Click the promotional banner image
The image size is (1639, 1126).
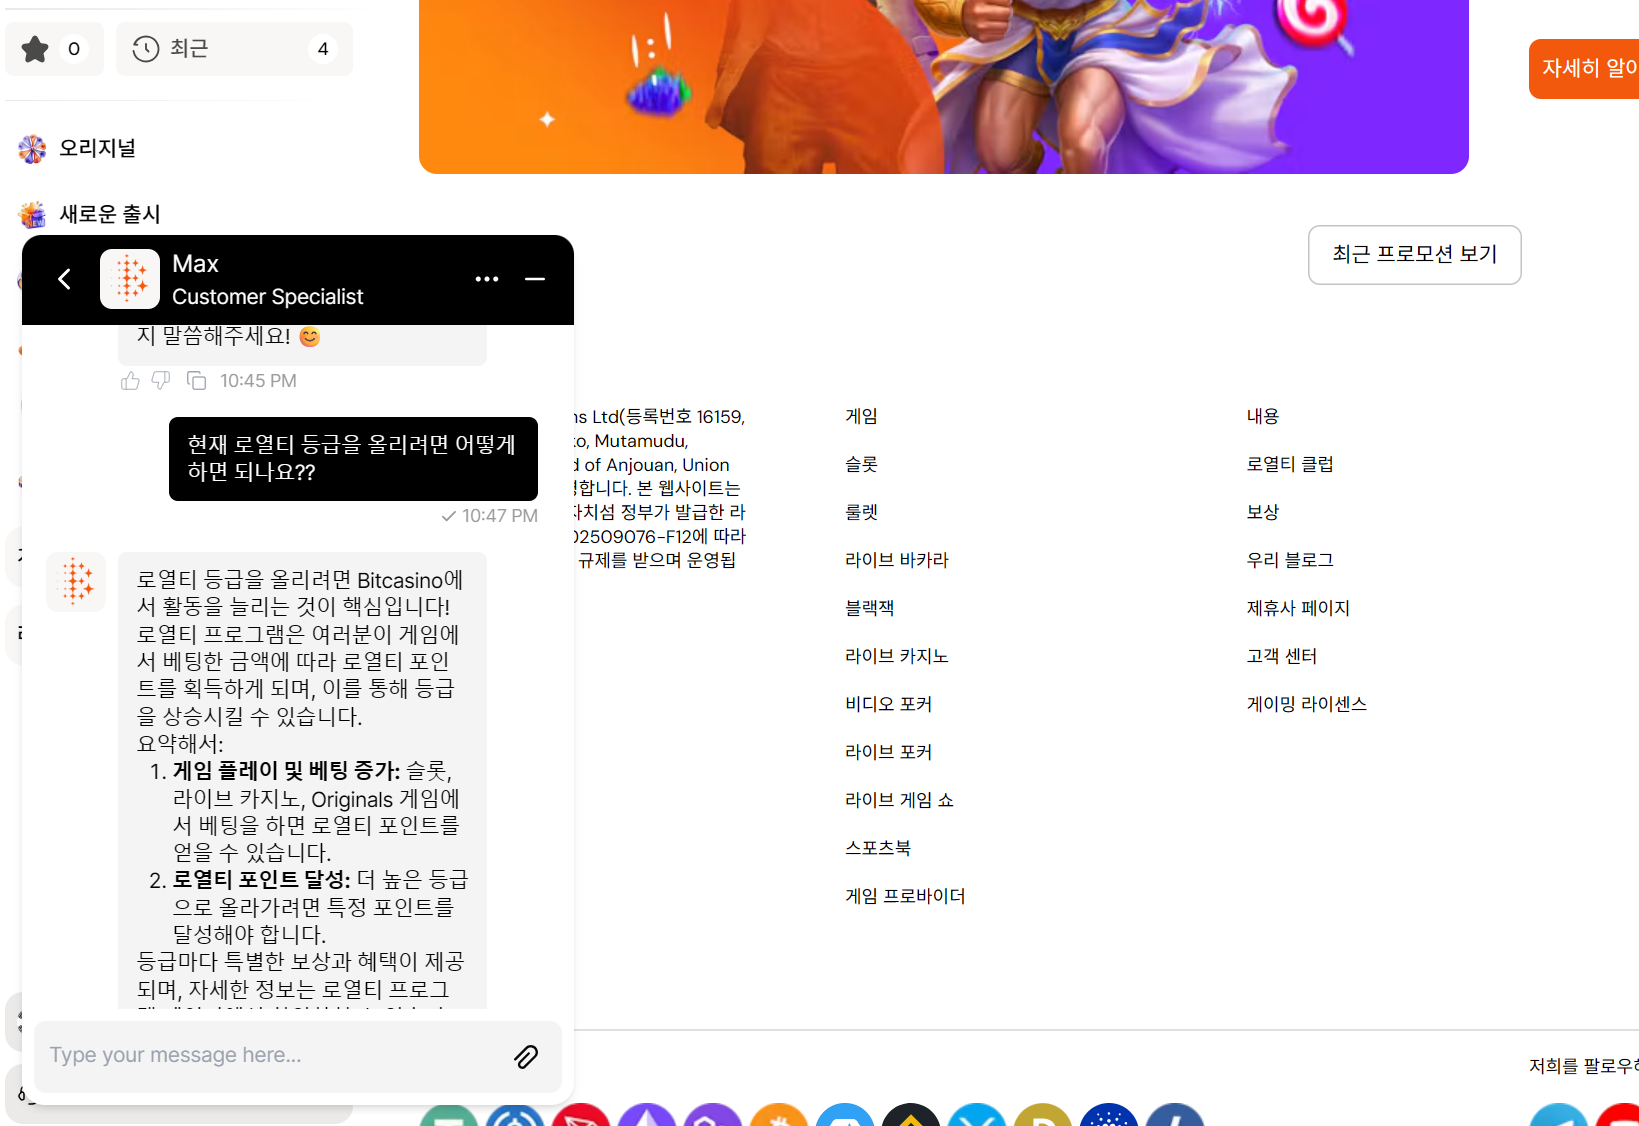[x=943, y=87]
